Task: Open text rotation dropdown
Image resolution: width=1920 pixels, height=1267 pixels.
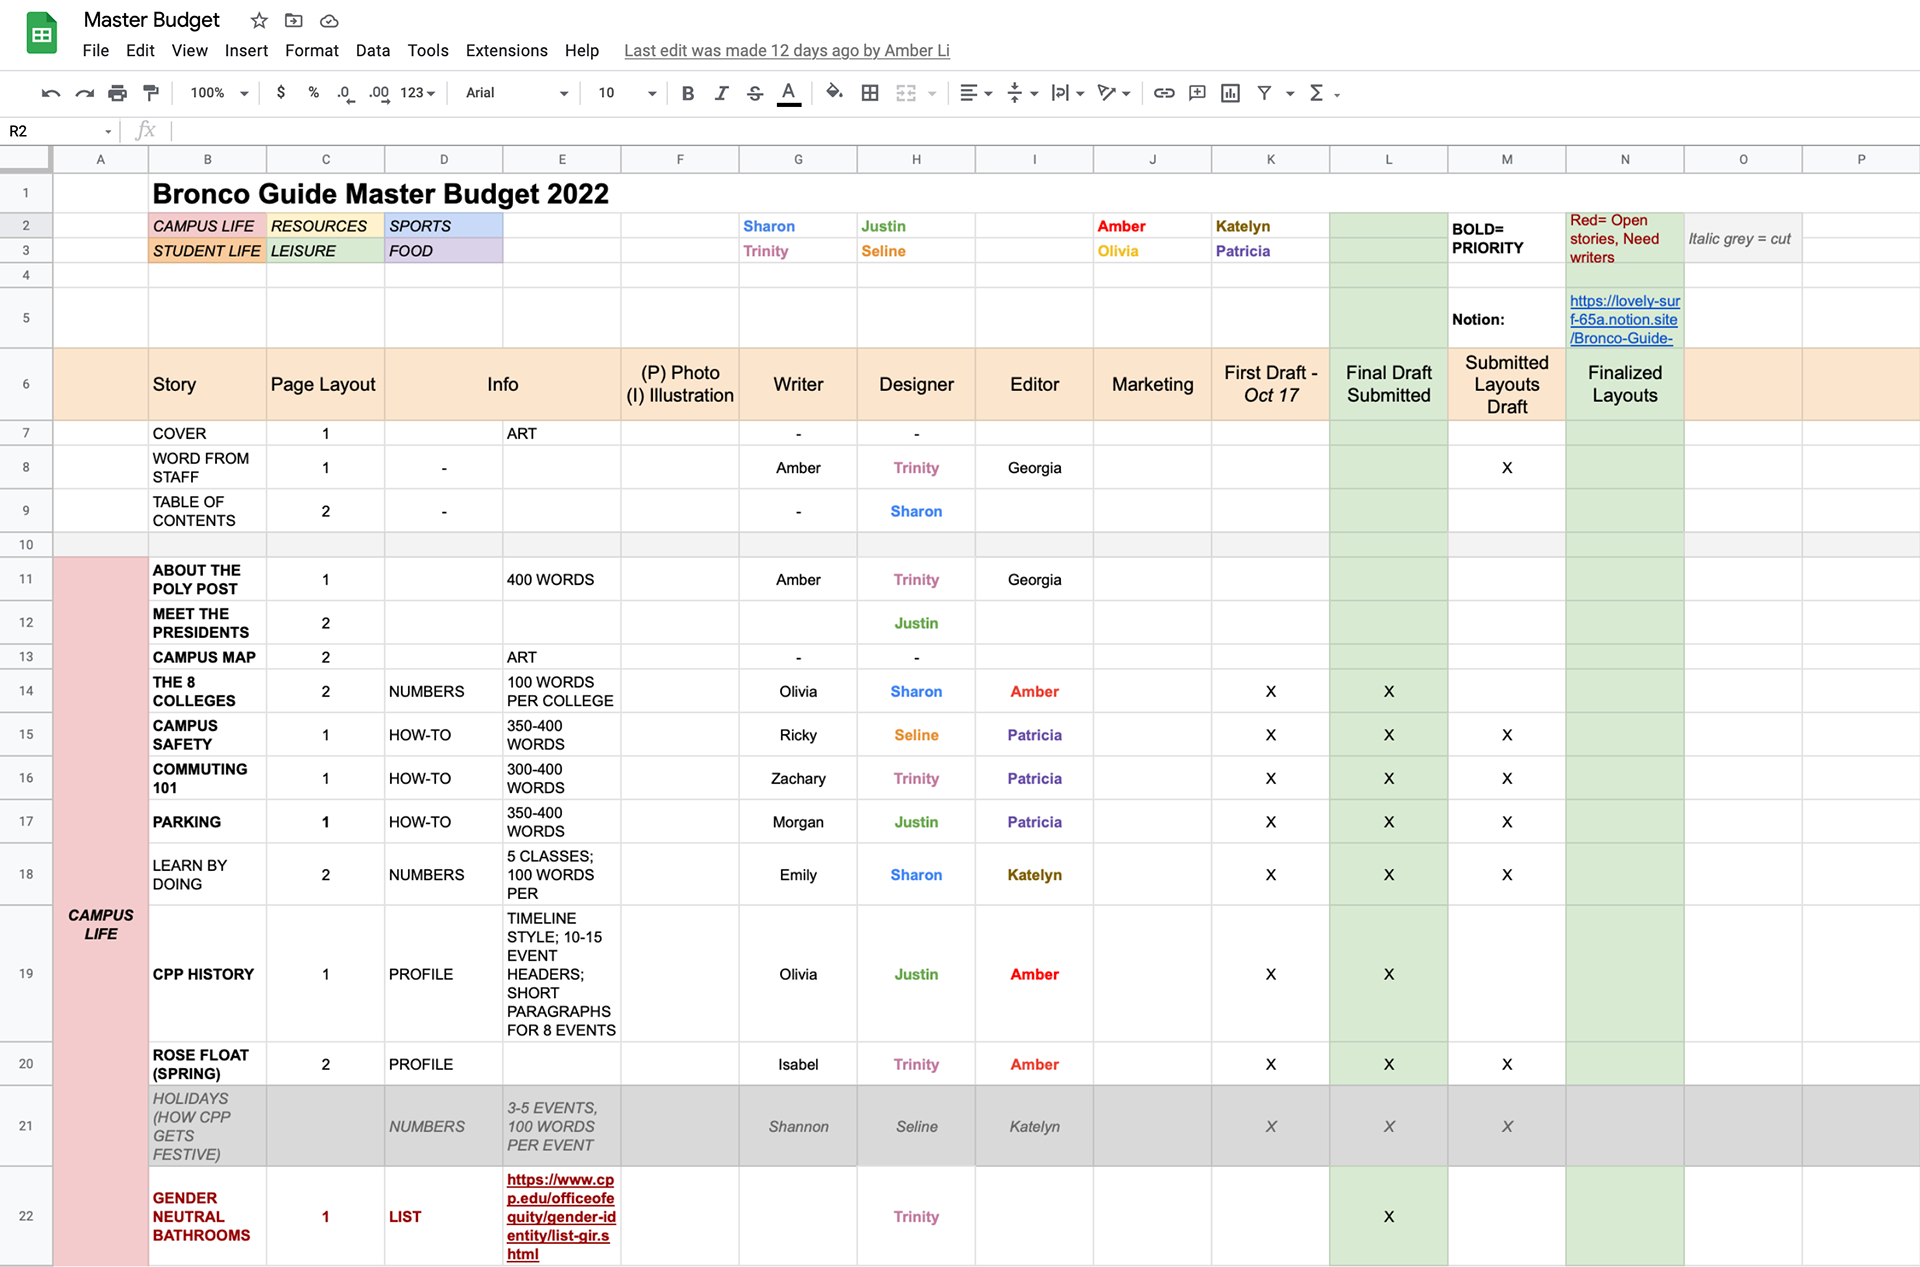Action: point(1114,93)
